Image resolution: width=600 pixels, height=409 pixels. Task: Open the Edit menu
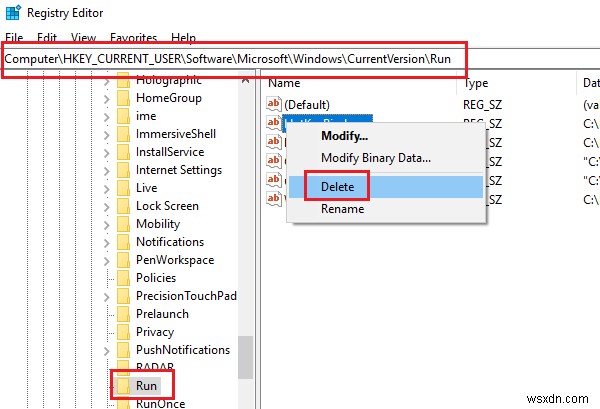pos(47,37)
